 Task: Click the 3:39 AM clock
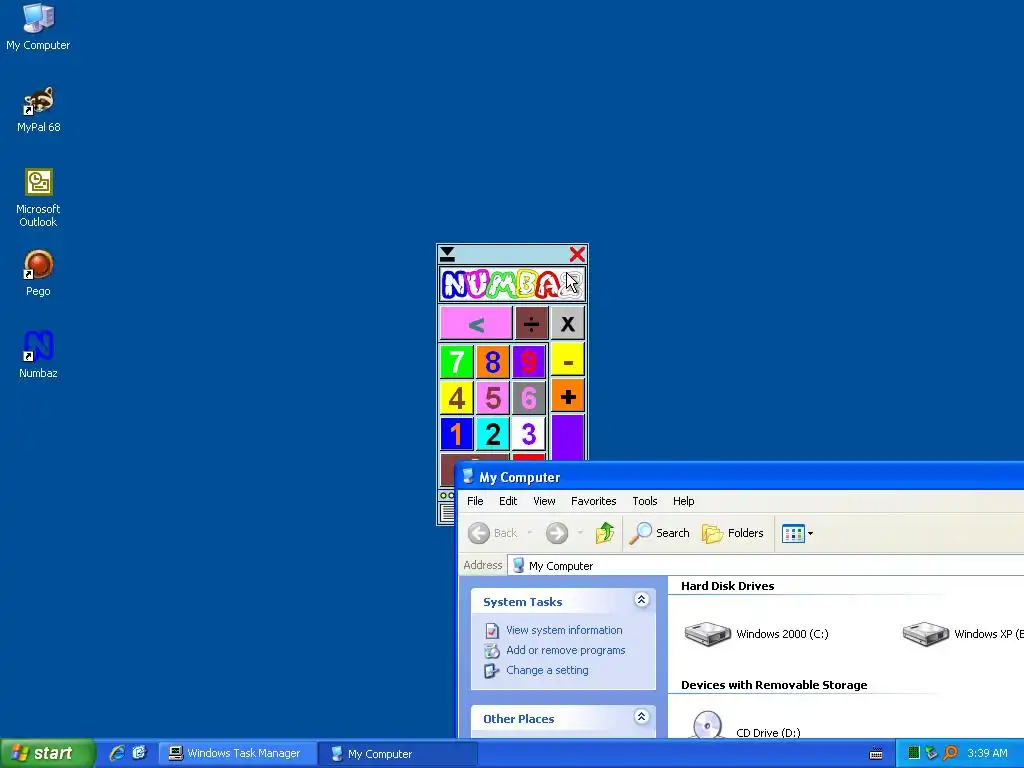coord(987,753)
